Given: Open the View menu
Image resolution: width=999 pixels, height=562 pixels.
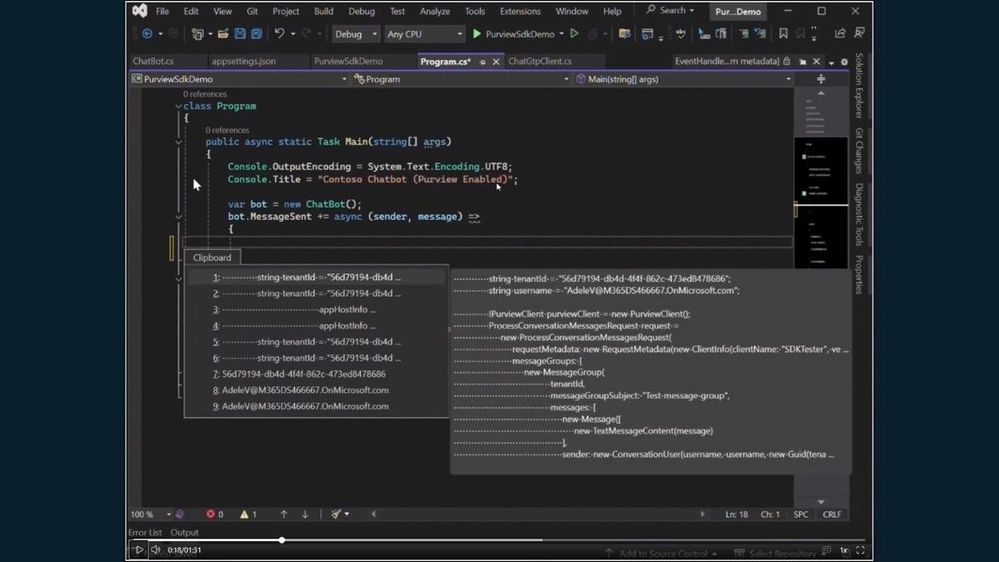Looking at the screenshot, I should (222, 11).
